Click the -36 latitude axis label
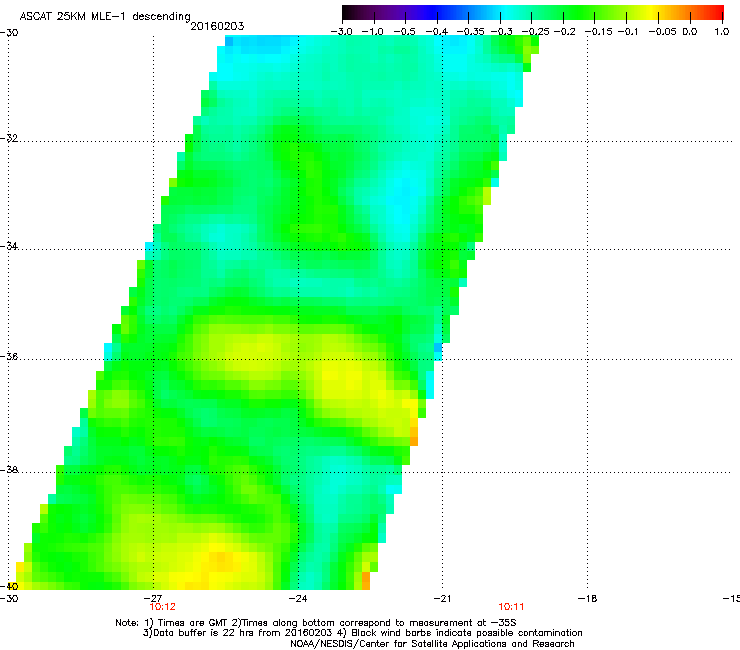 coord(9,356)
